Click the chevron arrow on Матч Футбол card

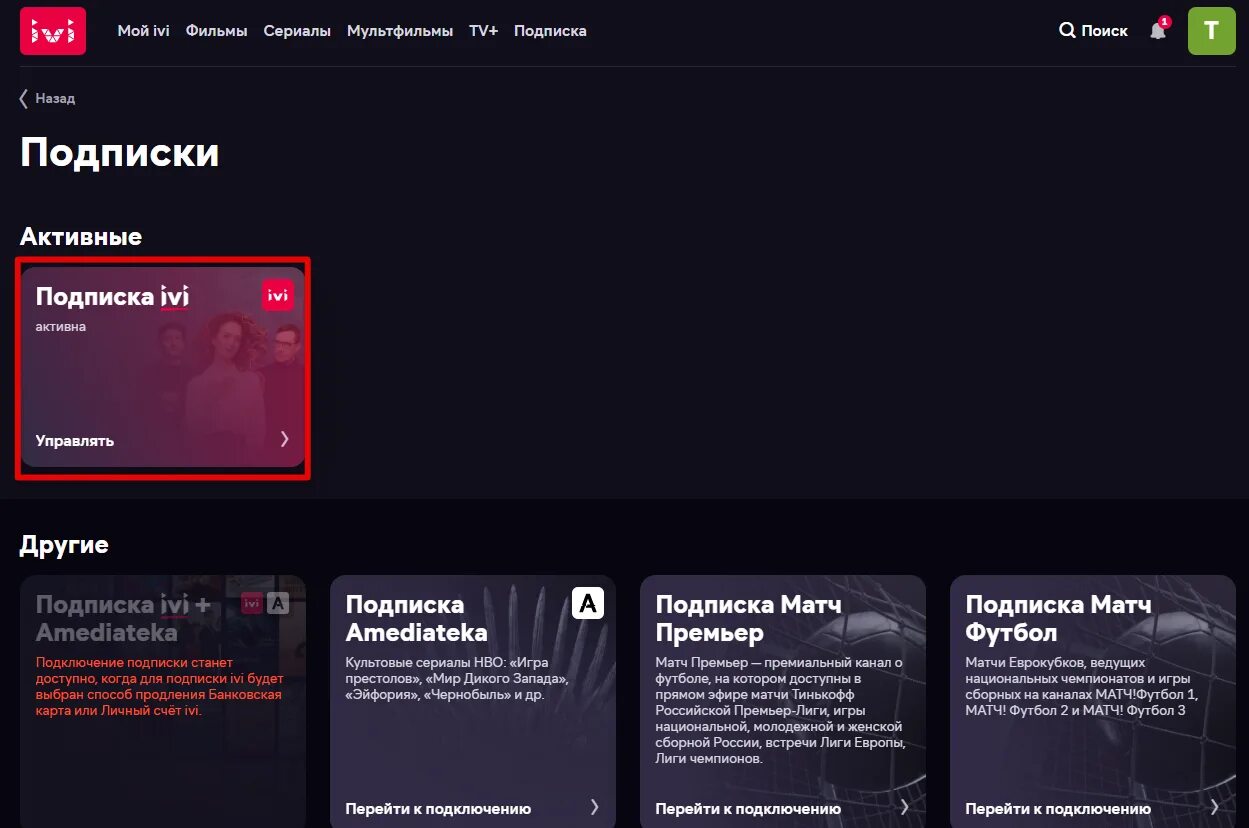pyautogui.click(x=1214, y=807)
